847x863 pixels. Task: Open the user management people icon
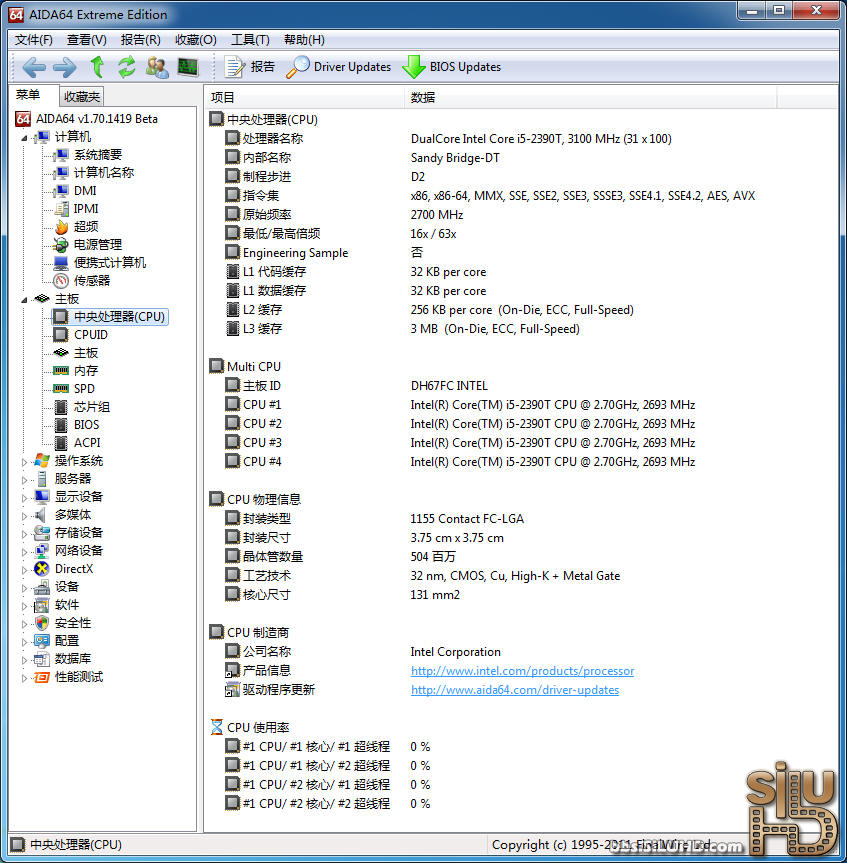(157, 67)
